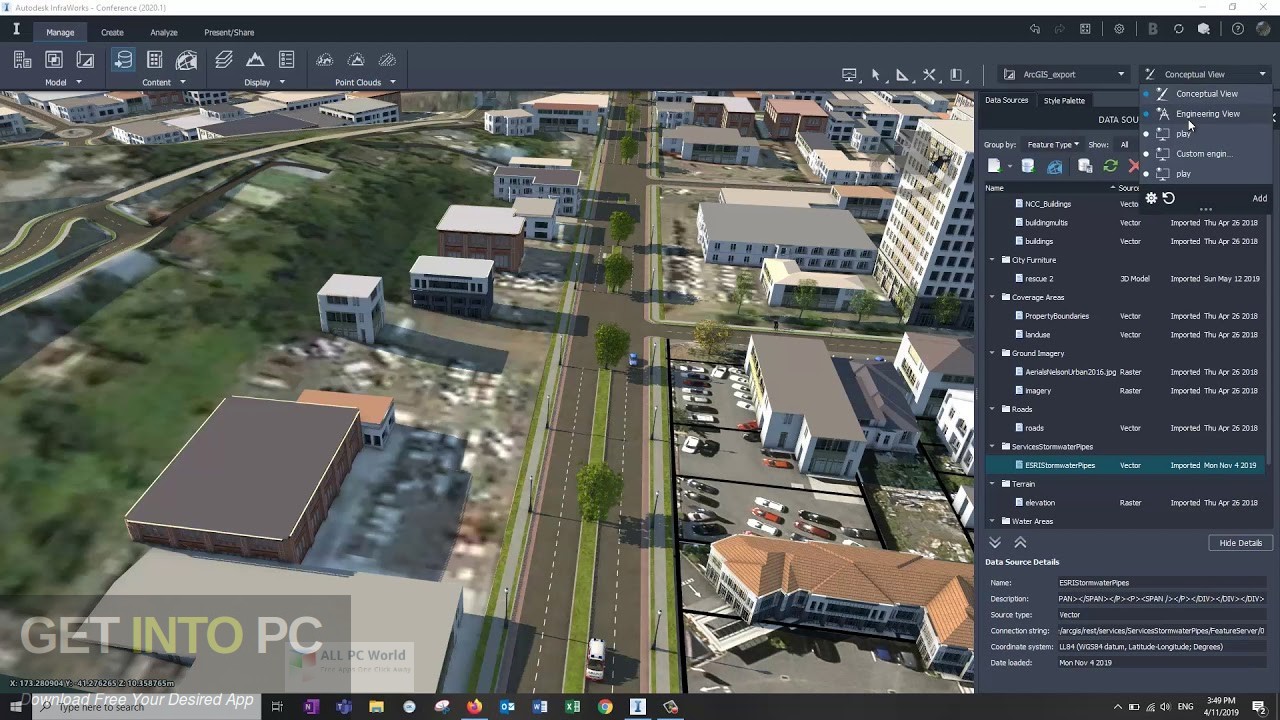This screenshot has width=1280, height=720.
Task: Click the reset arrow icon beside the gear
Action: click(1169, 198)
